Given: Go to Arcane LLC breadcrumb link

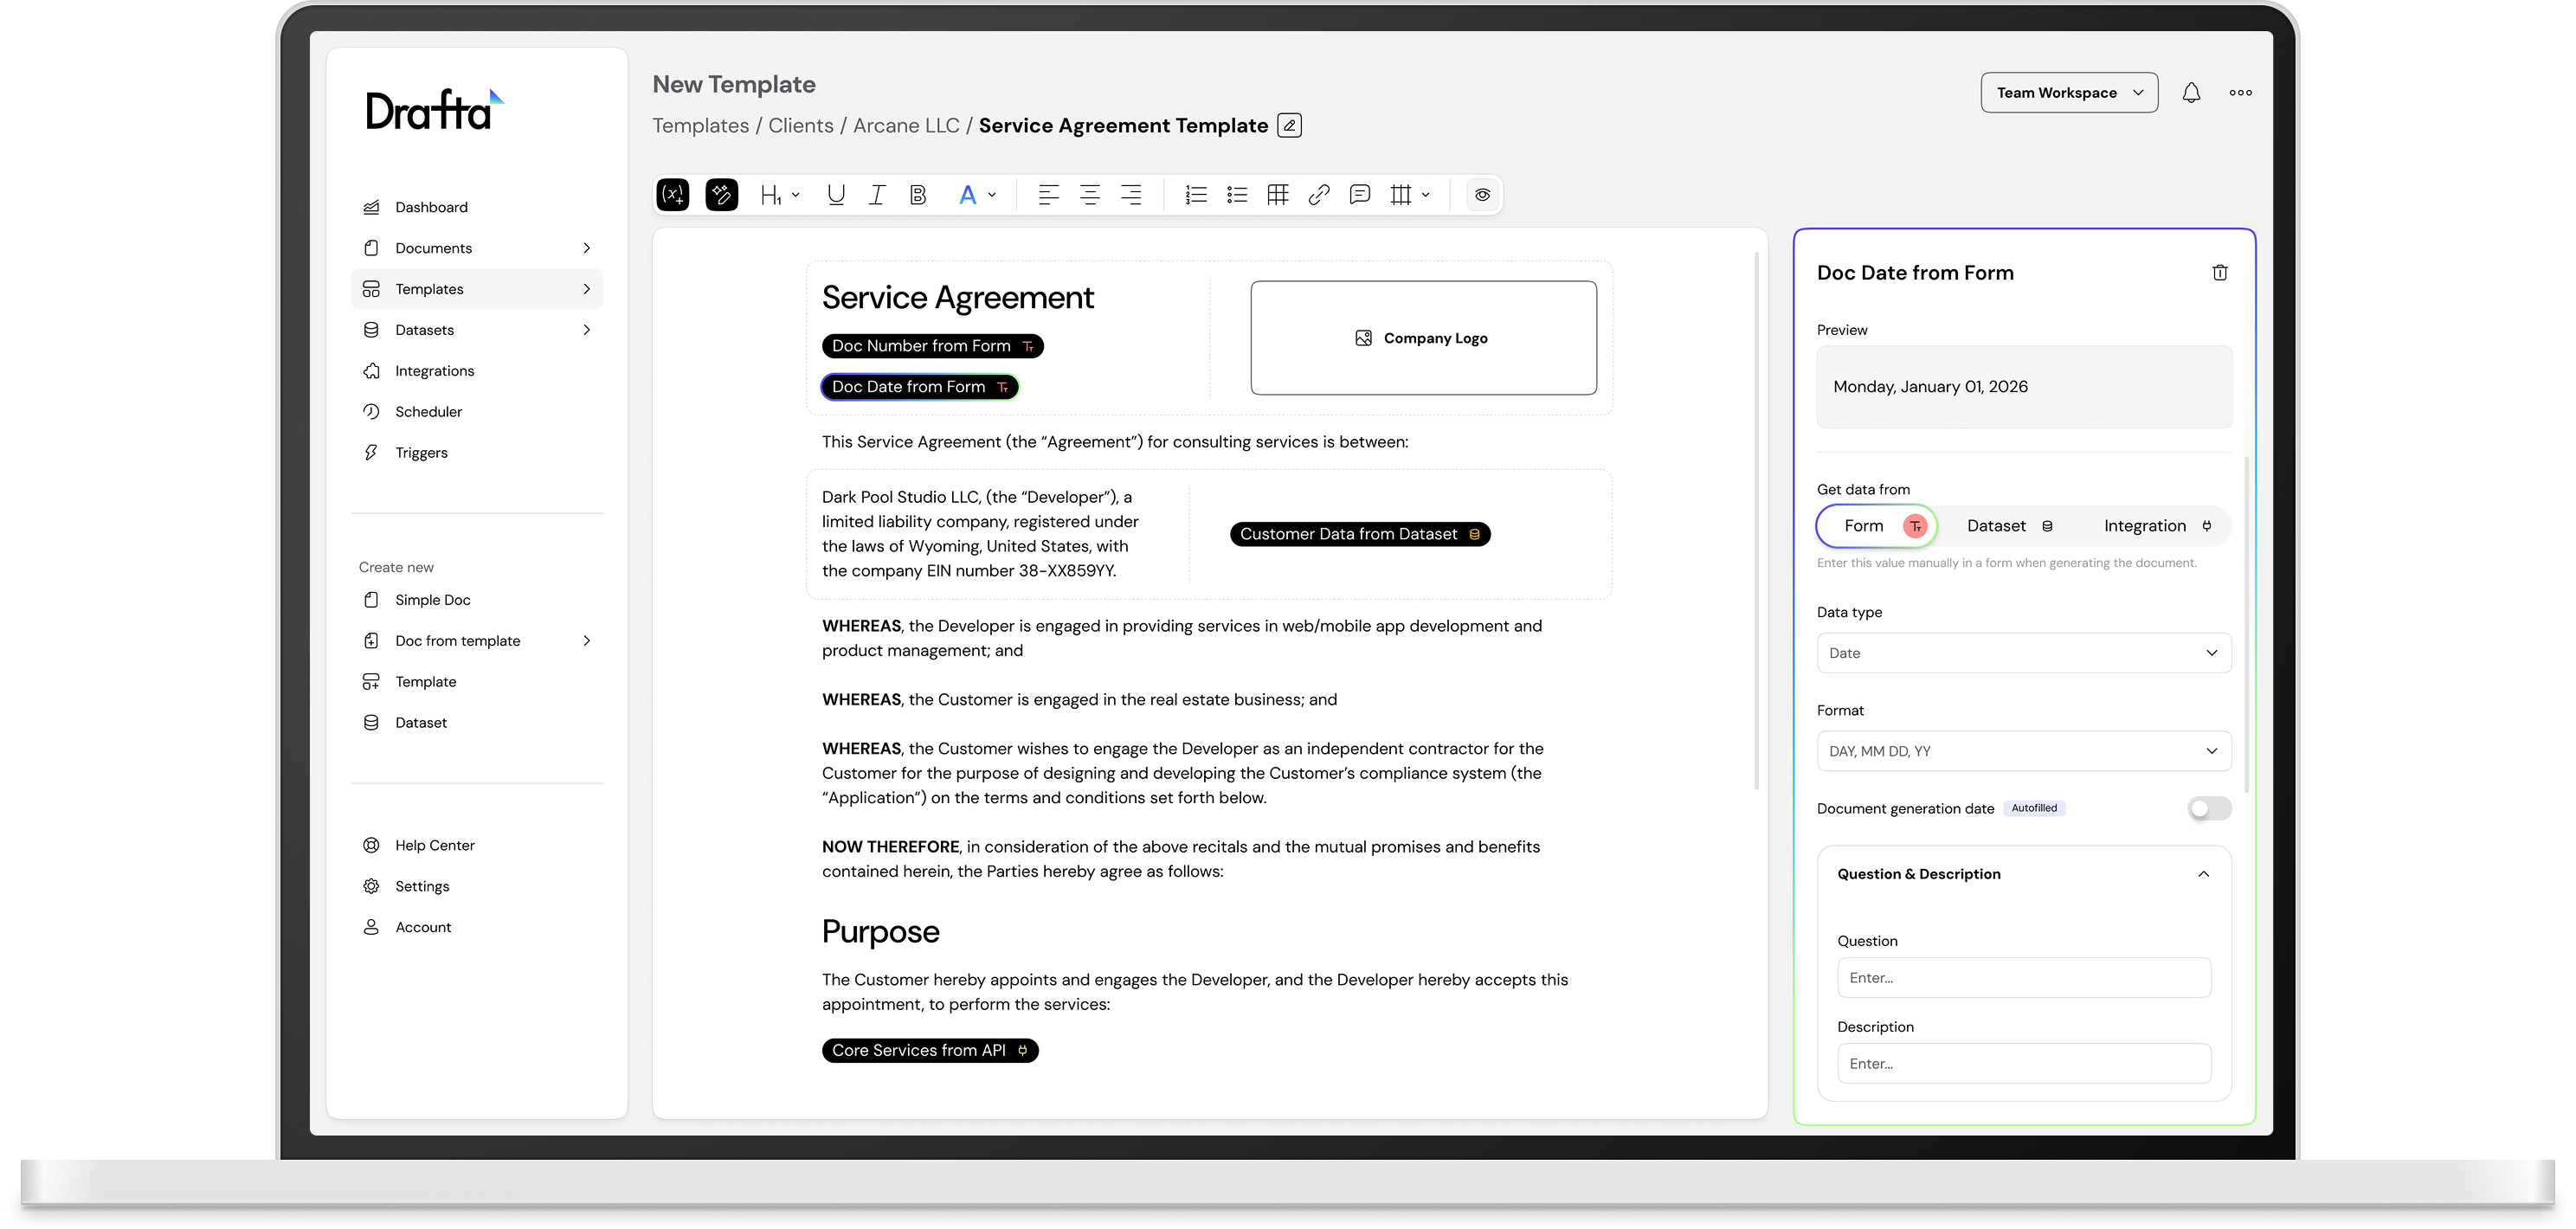Looking at the screenshot, I should click(x=906, y=126).
